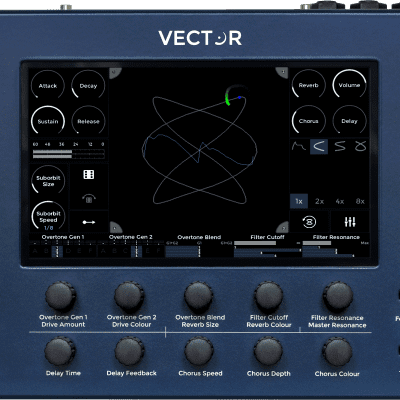Click the on-screen Delay dial
The height and width of the screenshot is (400, 400).
(x=349, y=121)
